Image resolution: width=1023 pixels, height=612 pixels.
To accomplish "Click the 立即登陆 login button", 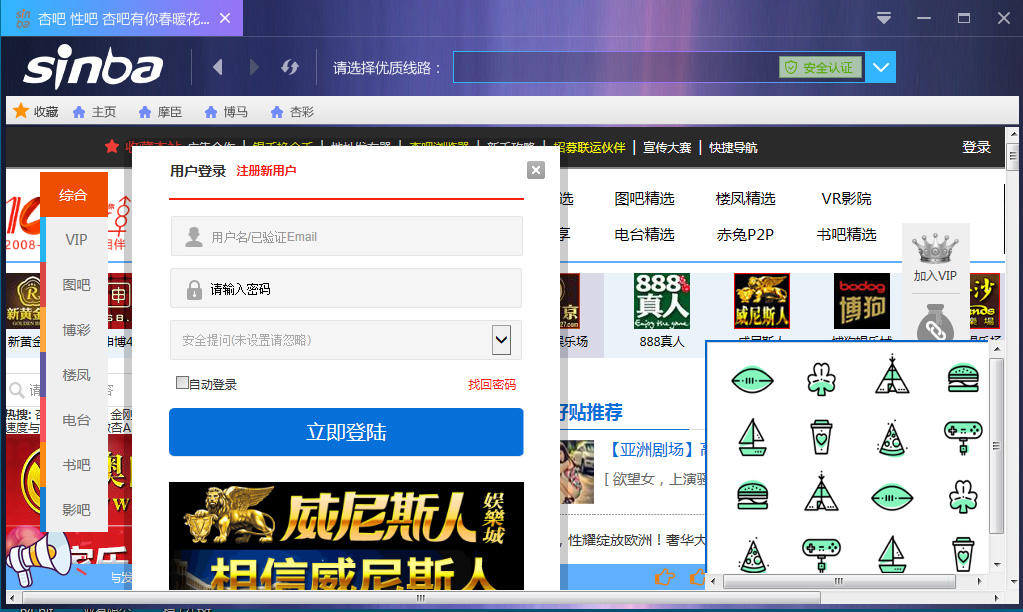I will click(346, 432).
